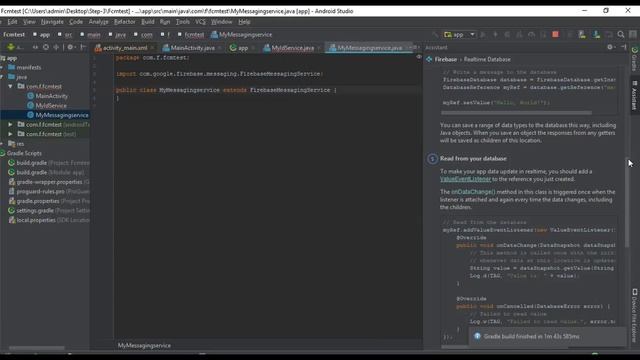
Task: Select MyIdService class in tree
Action: [x=47, y=106]
